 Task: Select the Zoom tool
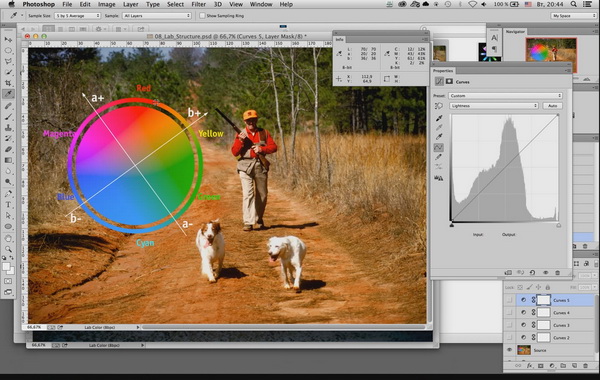pos(8,249)
